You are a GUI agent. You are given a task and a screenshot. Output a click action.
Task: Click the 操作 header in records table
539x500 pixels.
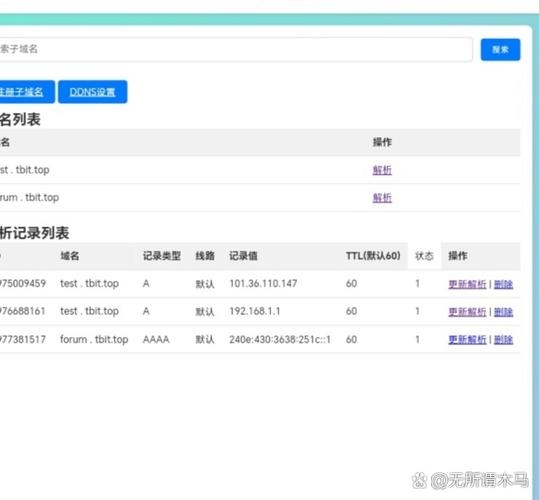[x=458, y=256]
